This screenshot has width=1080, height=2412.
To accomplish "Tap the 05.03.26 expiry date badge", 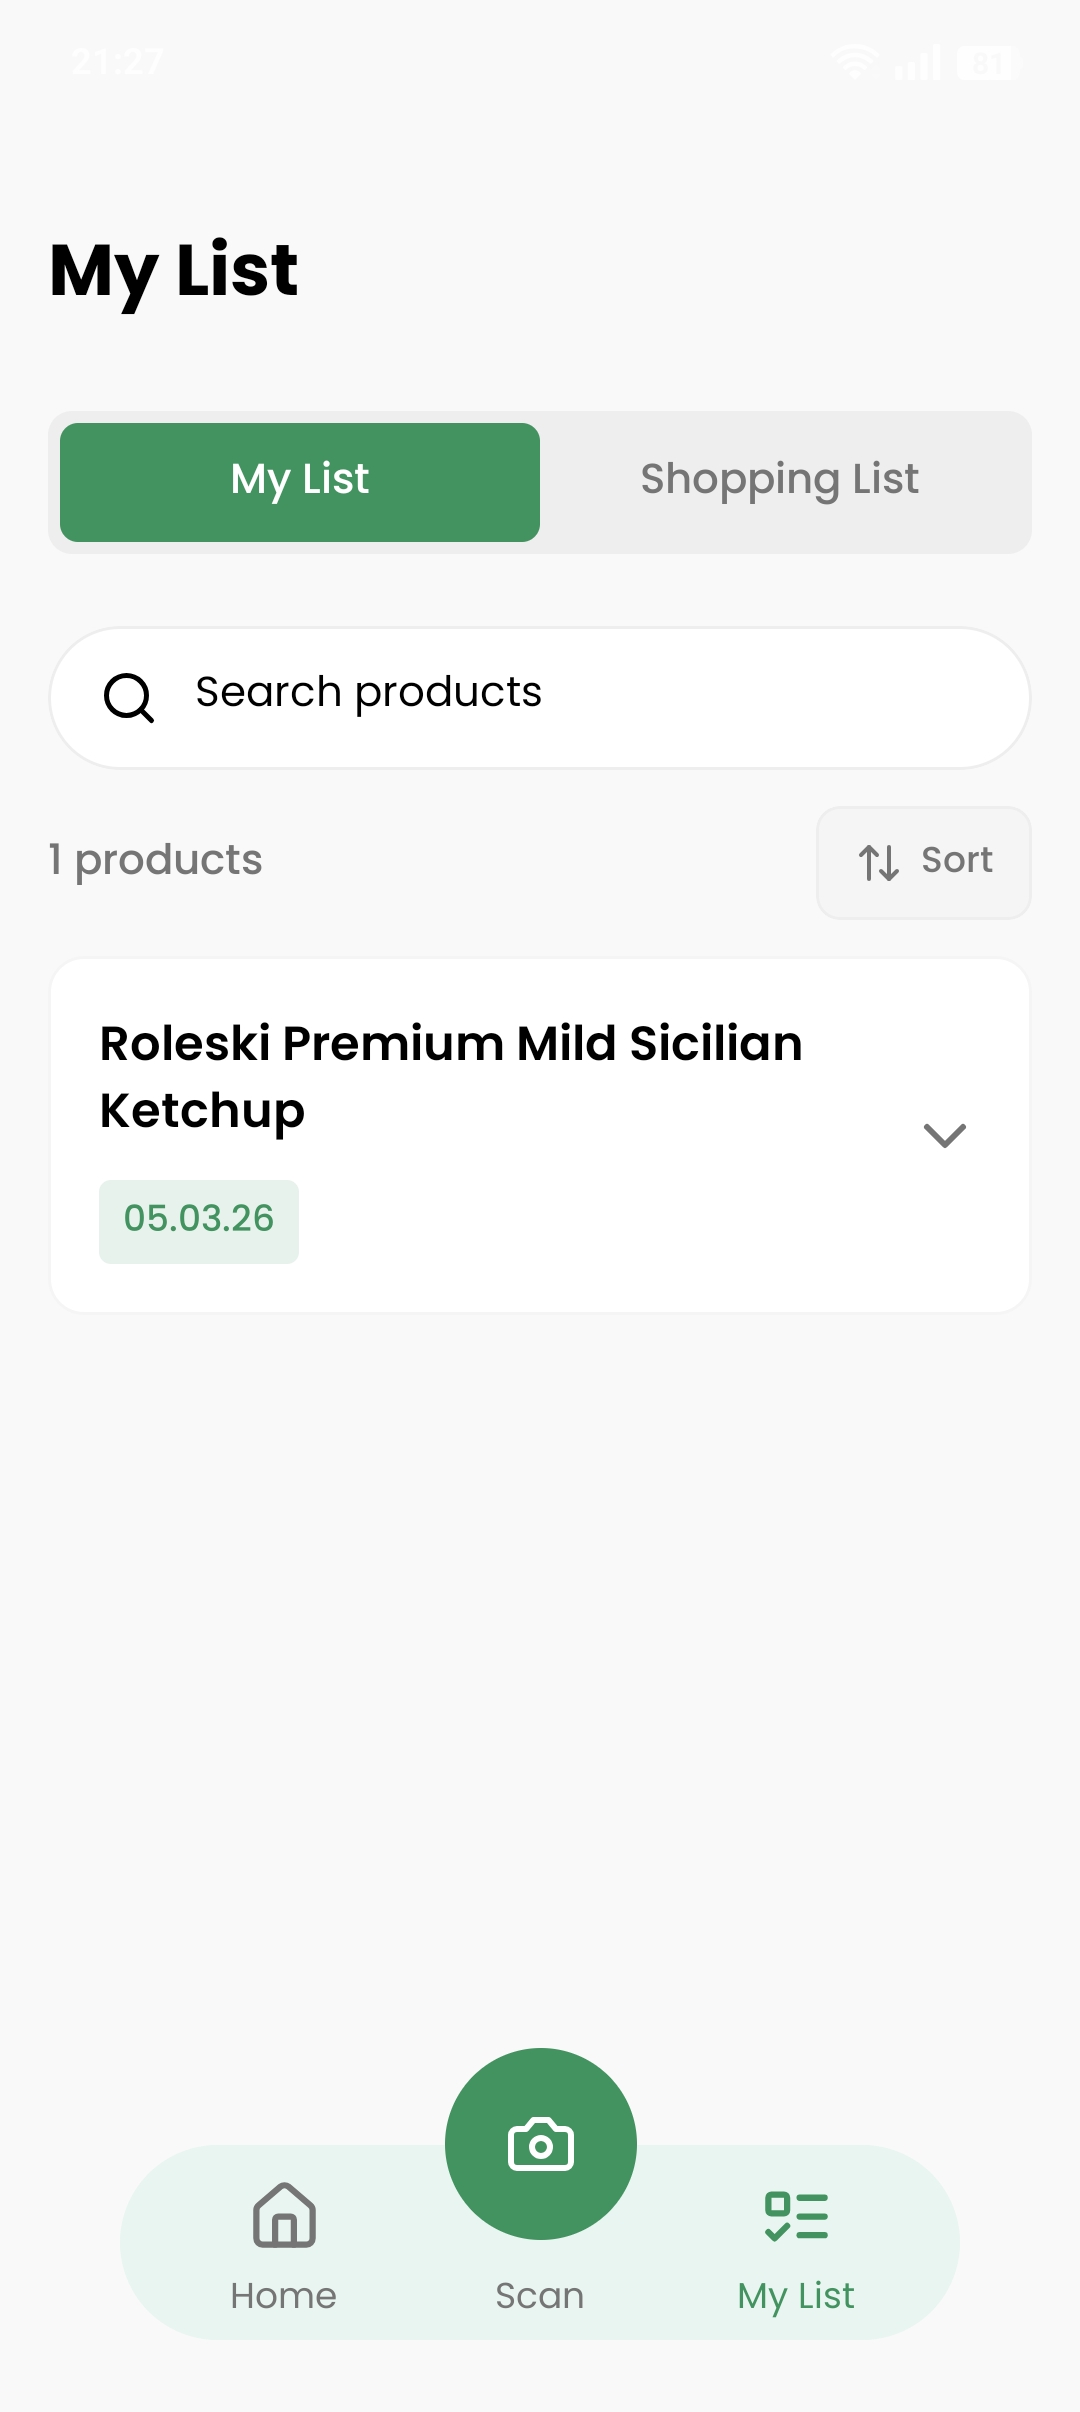I will click(x=199, y=1221).
